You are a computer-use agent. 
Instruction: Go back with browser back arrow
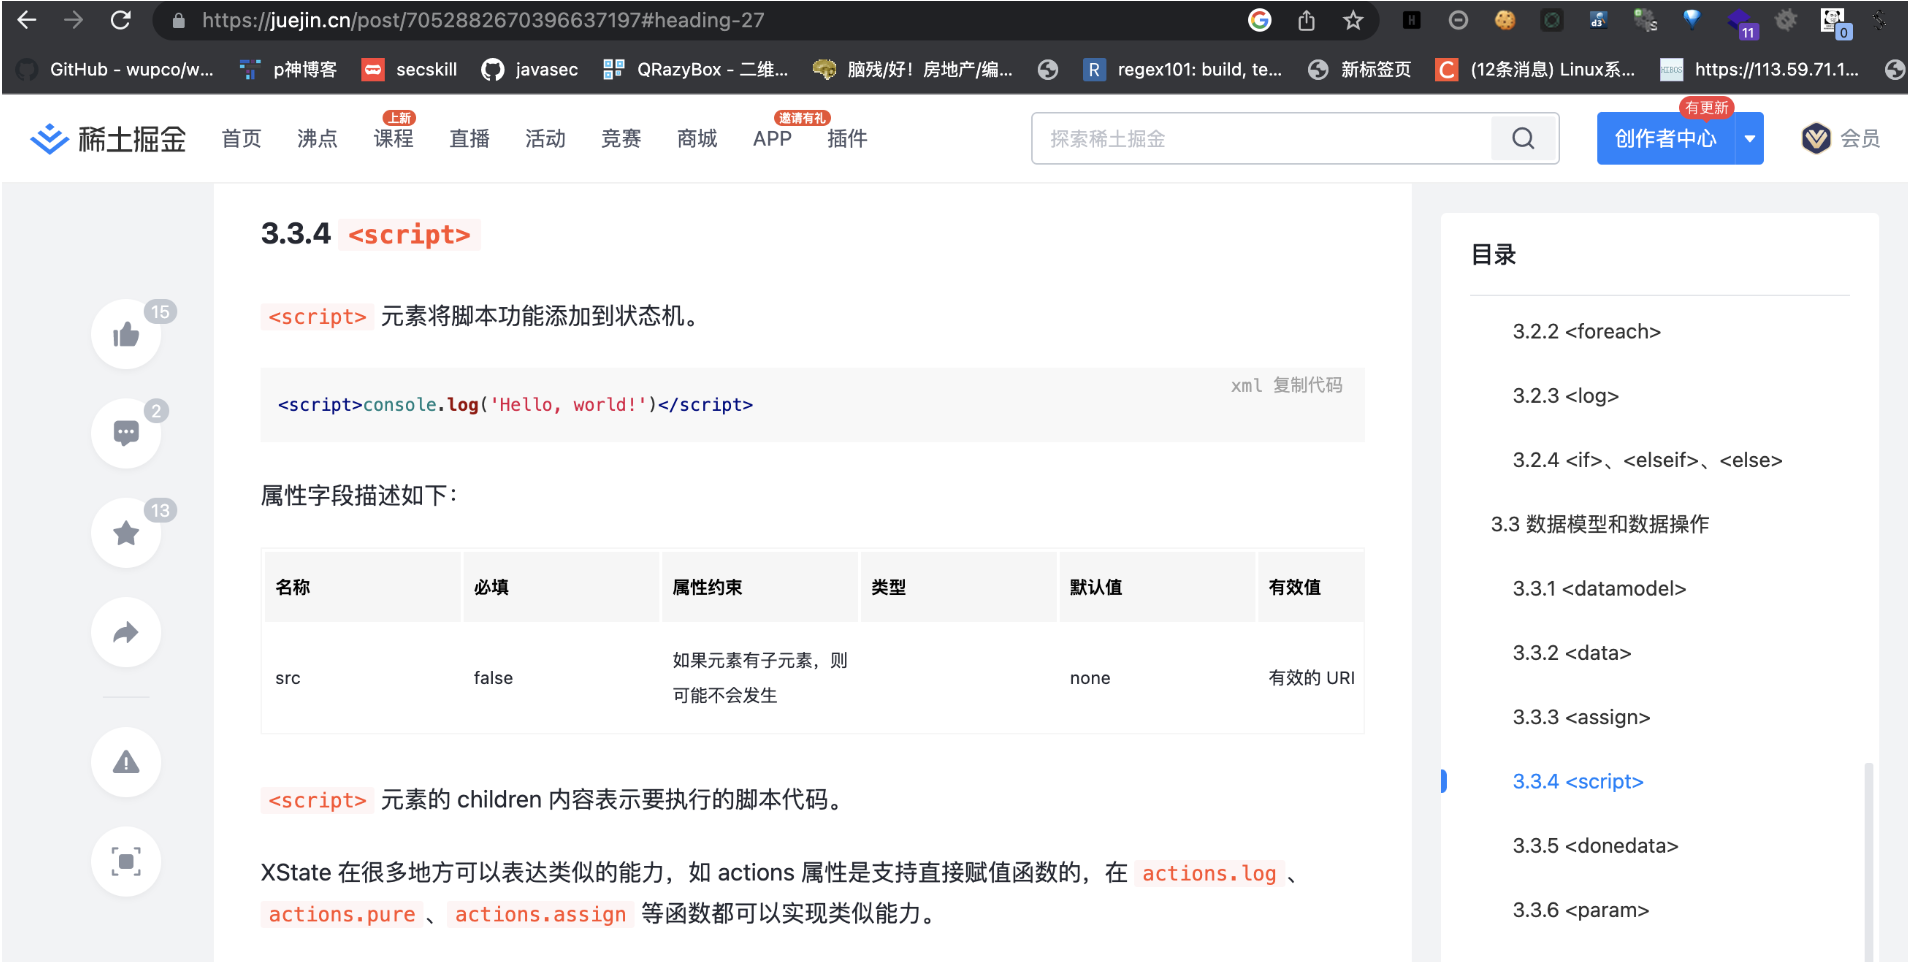[27, 20]
